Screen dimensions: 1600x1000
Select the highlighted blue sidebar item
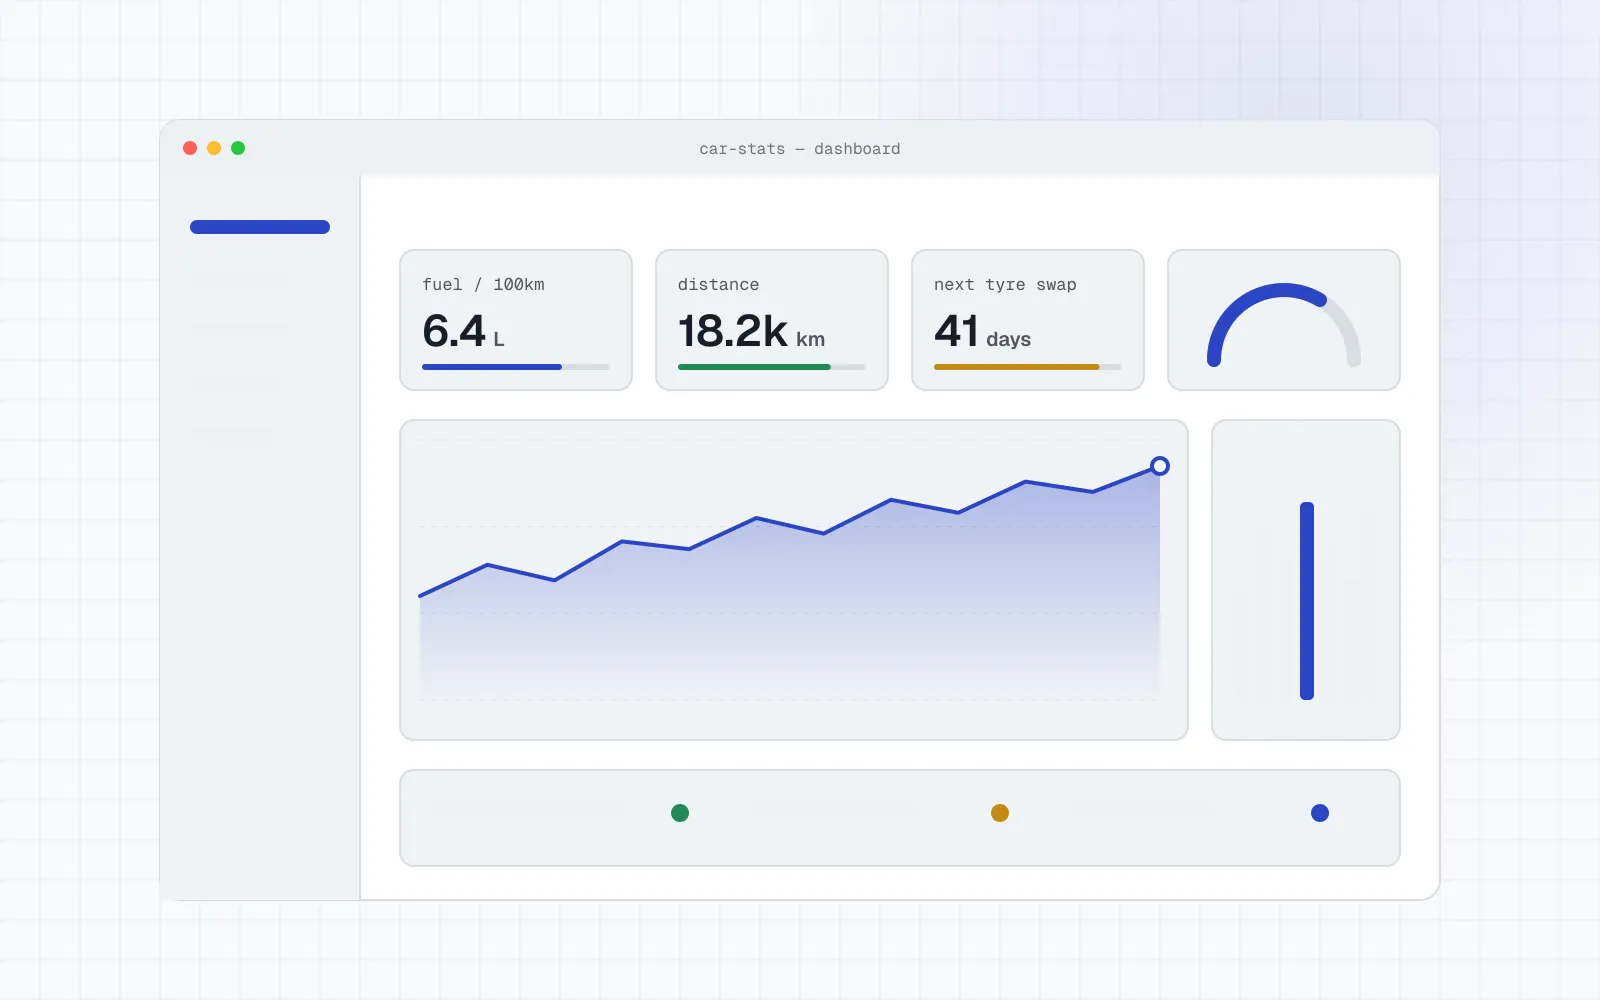260,227
